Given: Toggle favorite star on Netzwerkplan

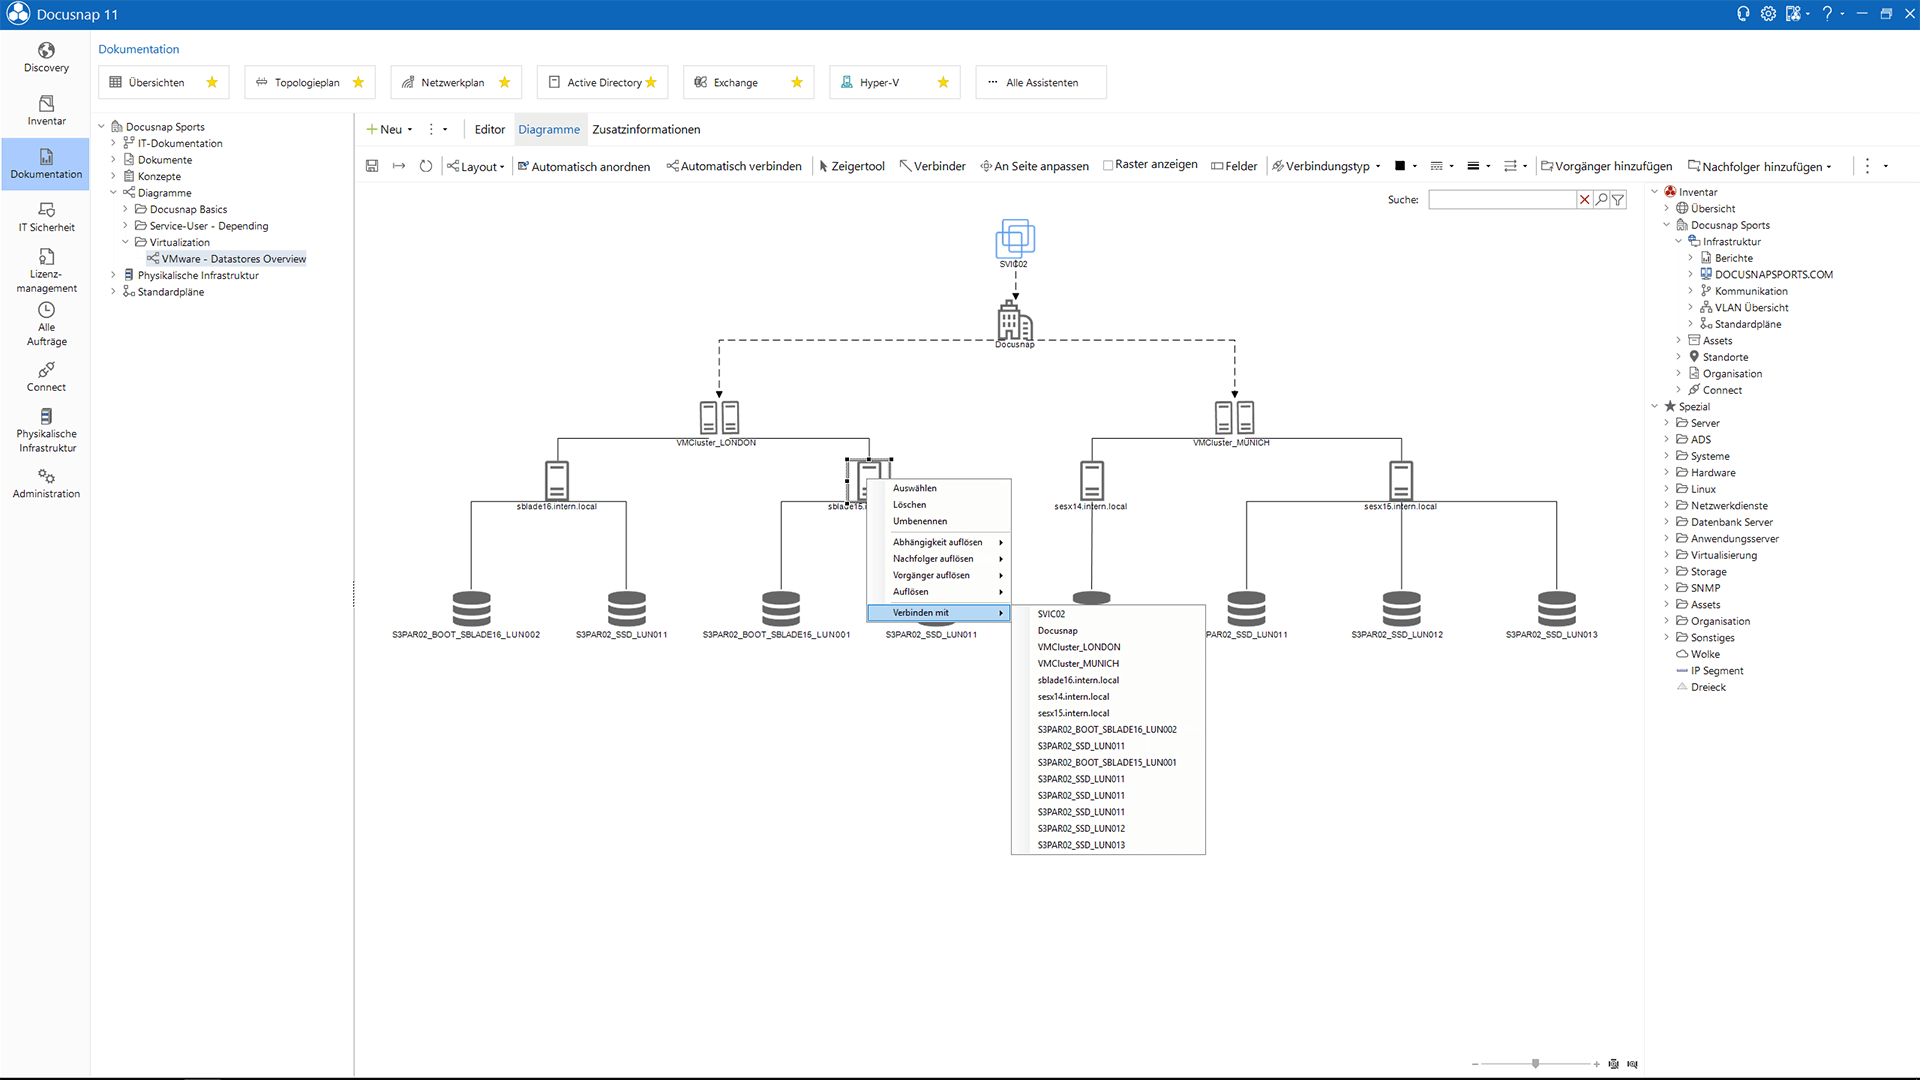Looking at the screenshot, I should (x=504, y=82).
